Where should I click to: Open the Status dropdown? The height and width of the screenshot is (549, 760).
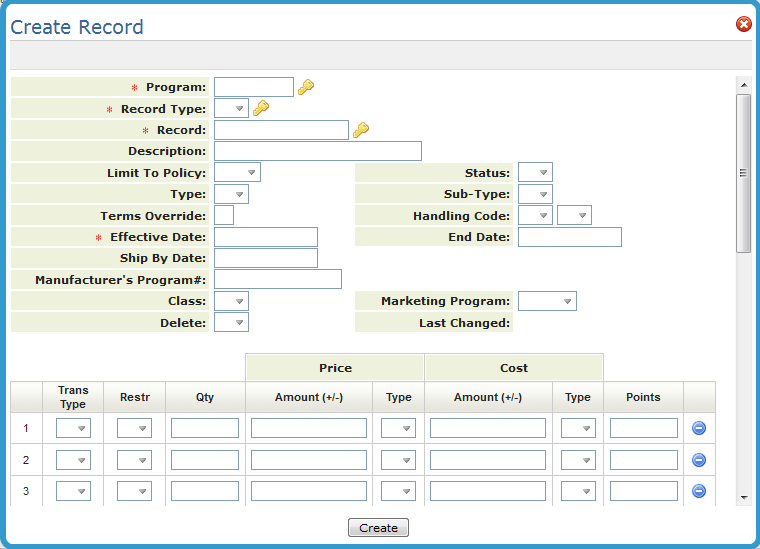[535, 173]
